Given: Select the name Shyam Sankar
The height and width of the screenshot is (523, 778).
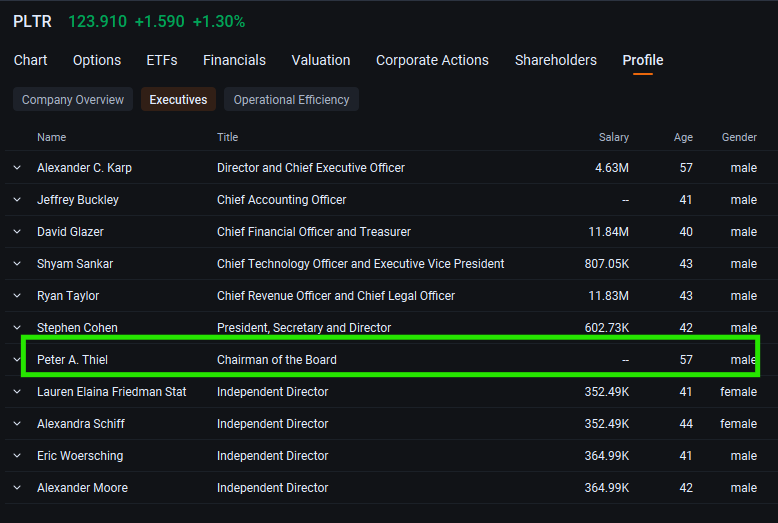Looking at the screenshot, I should [x=75, y=263].
